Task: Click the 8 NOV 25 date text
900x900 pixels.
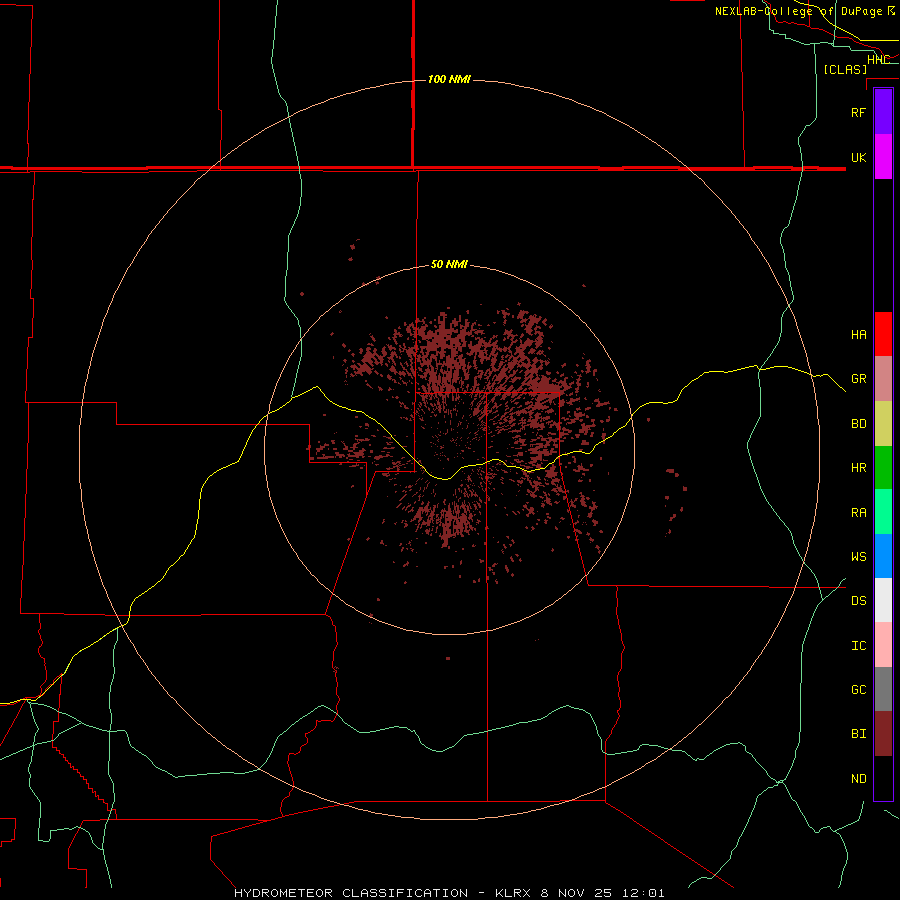Action: tap(576, 893)
